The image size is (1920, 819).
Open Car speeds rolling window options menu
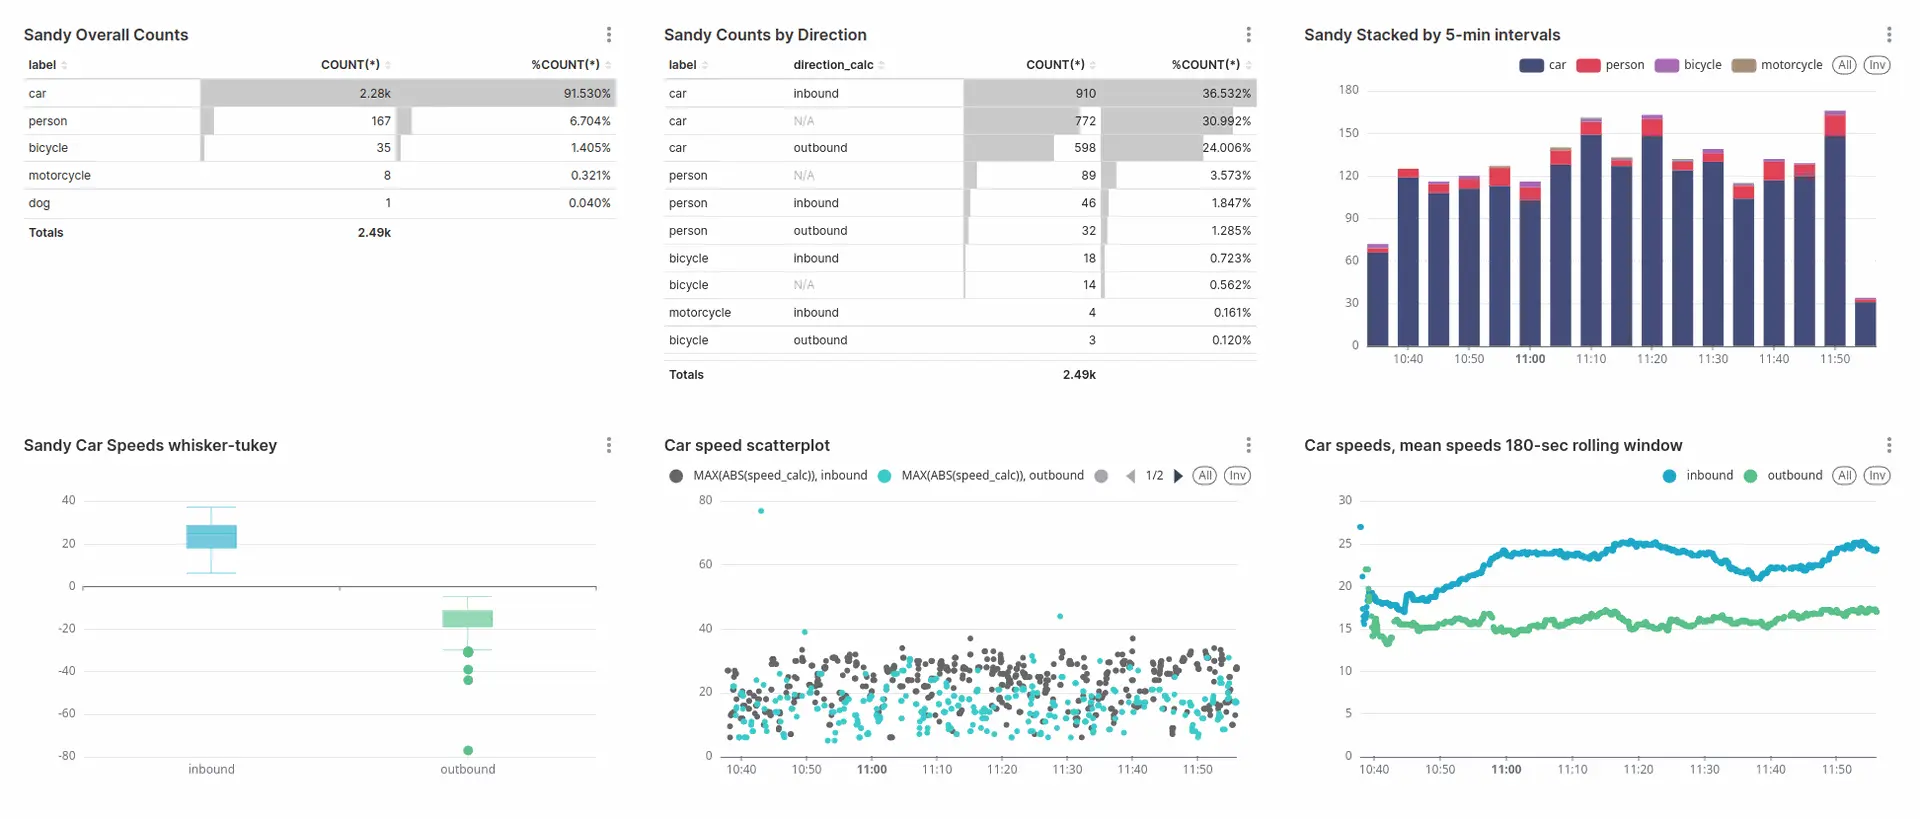click(1889, 445)
